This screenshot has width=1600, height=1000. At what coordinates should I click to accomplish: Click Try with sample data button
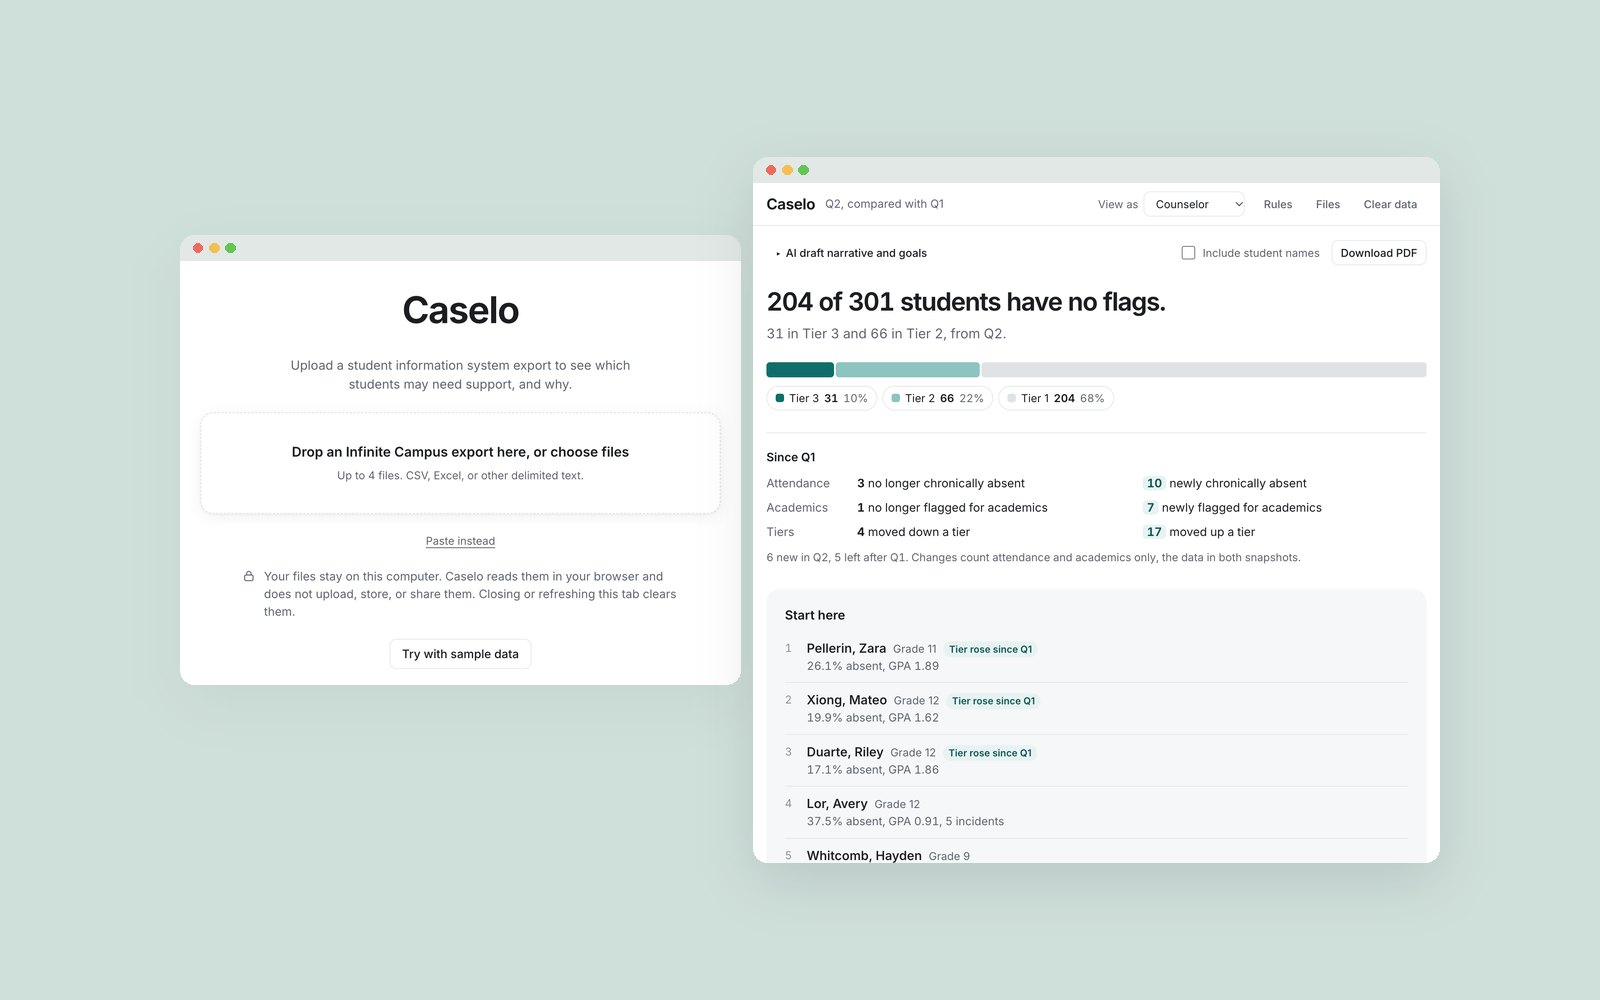[x=460, y=654]
